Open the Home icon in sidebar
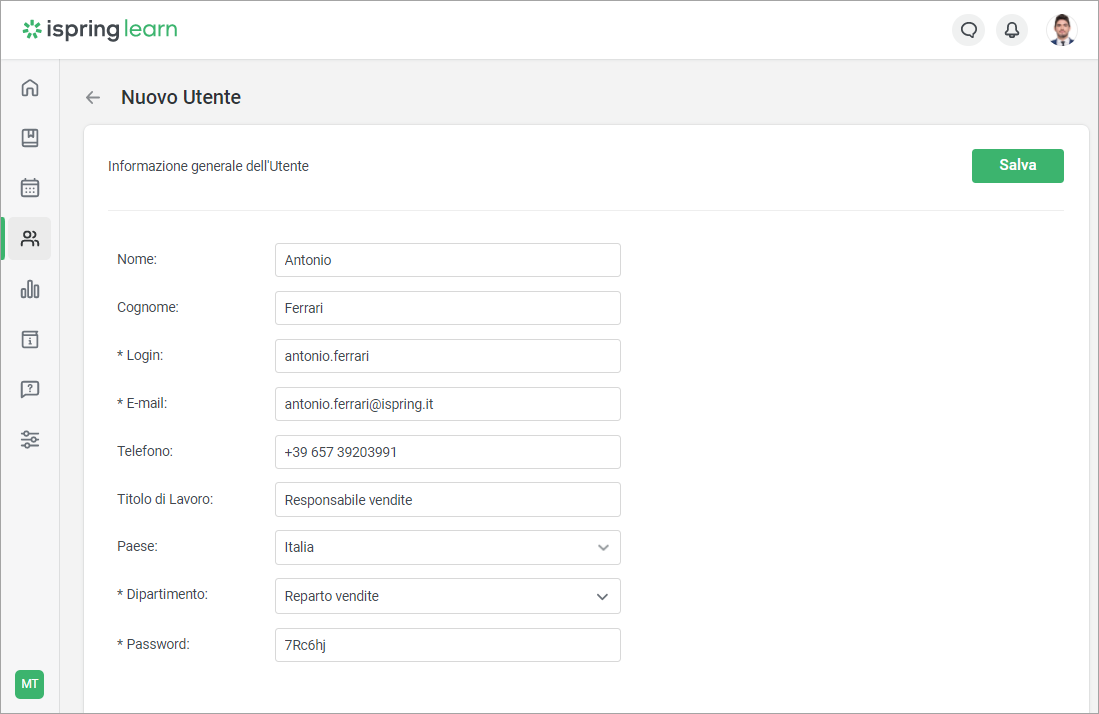 (30, 88)
